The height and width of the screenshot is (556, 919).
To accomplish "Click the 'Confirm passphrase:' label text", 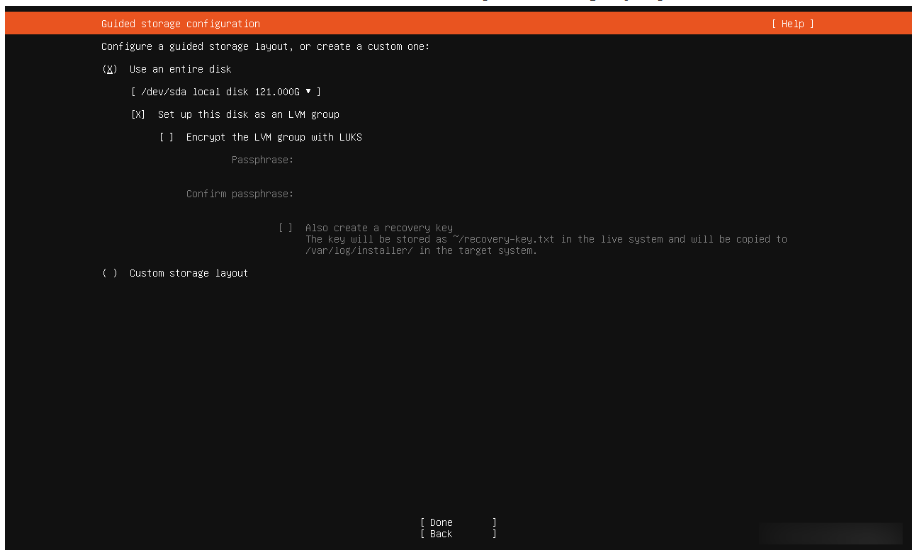I will point(239,194).
